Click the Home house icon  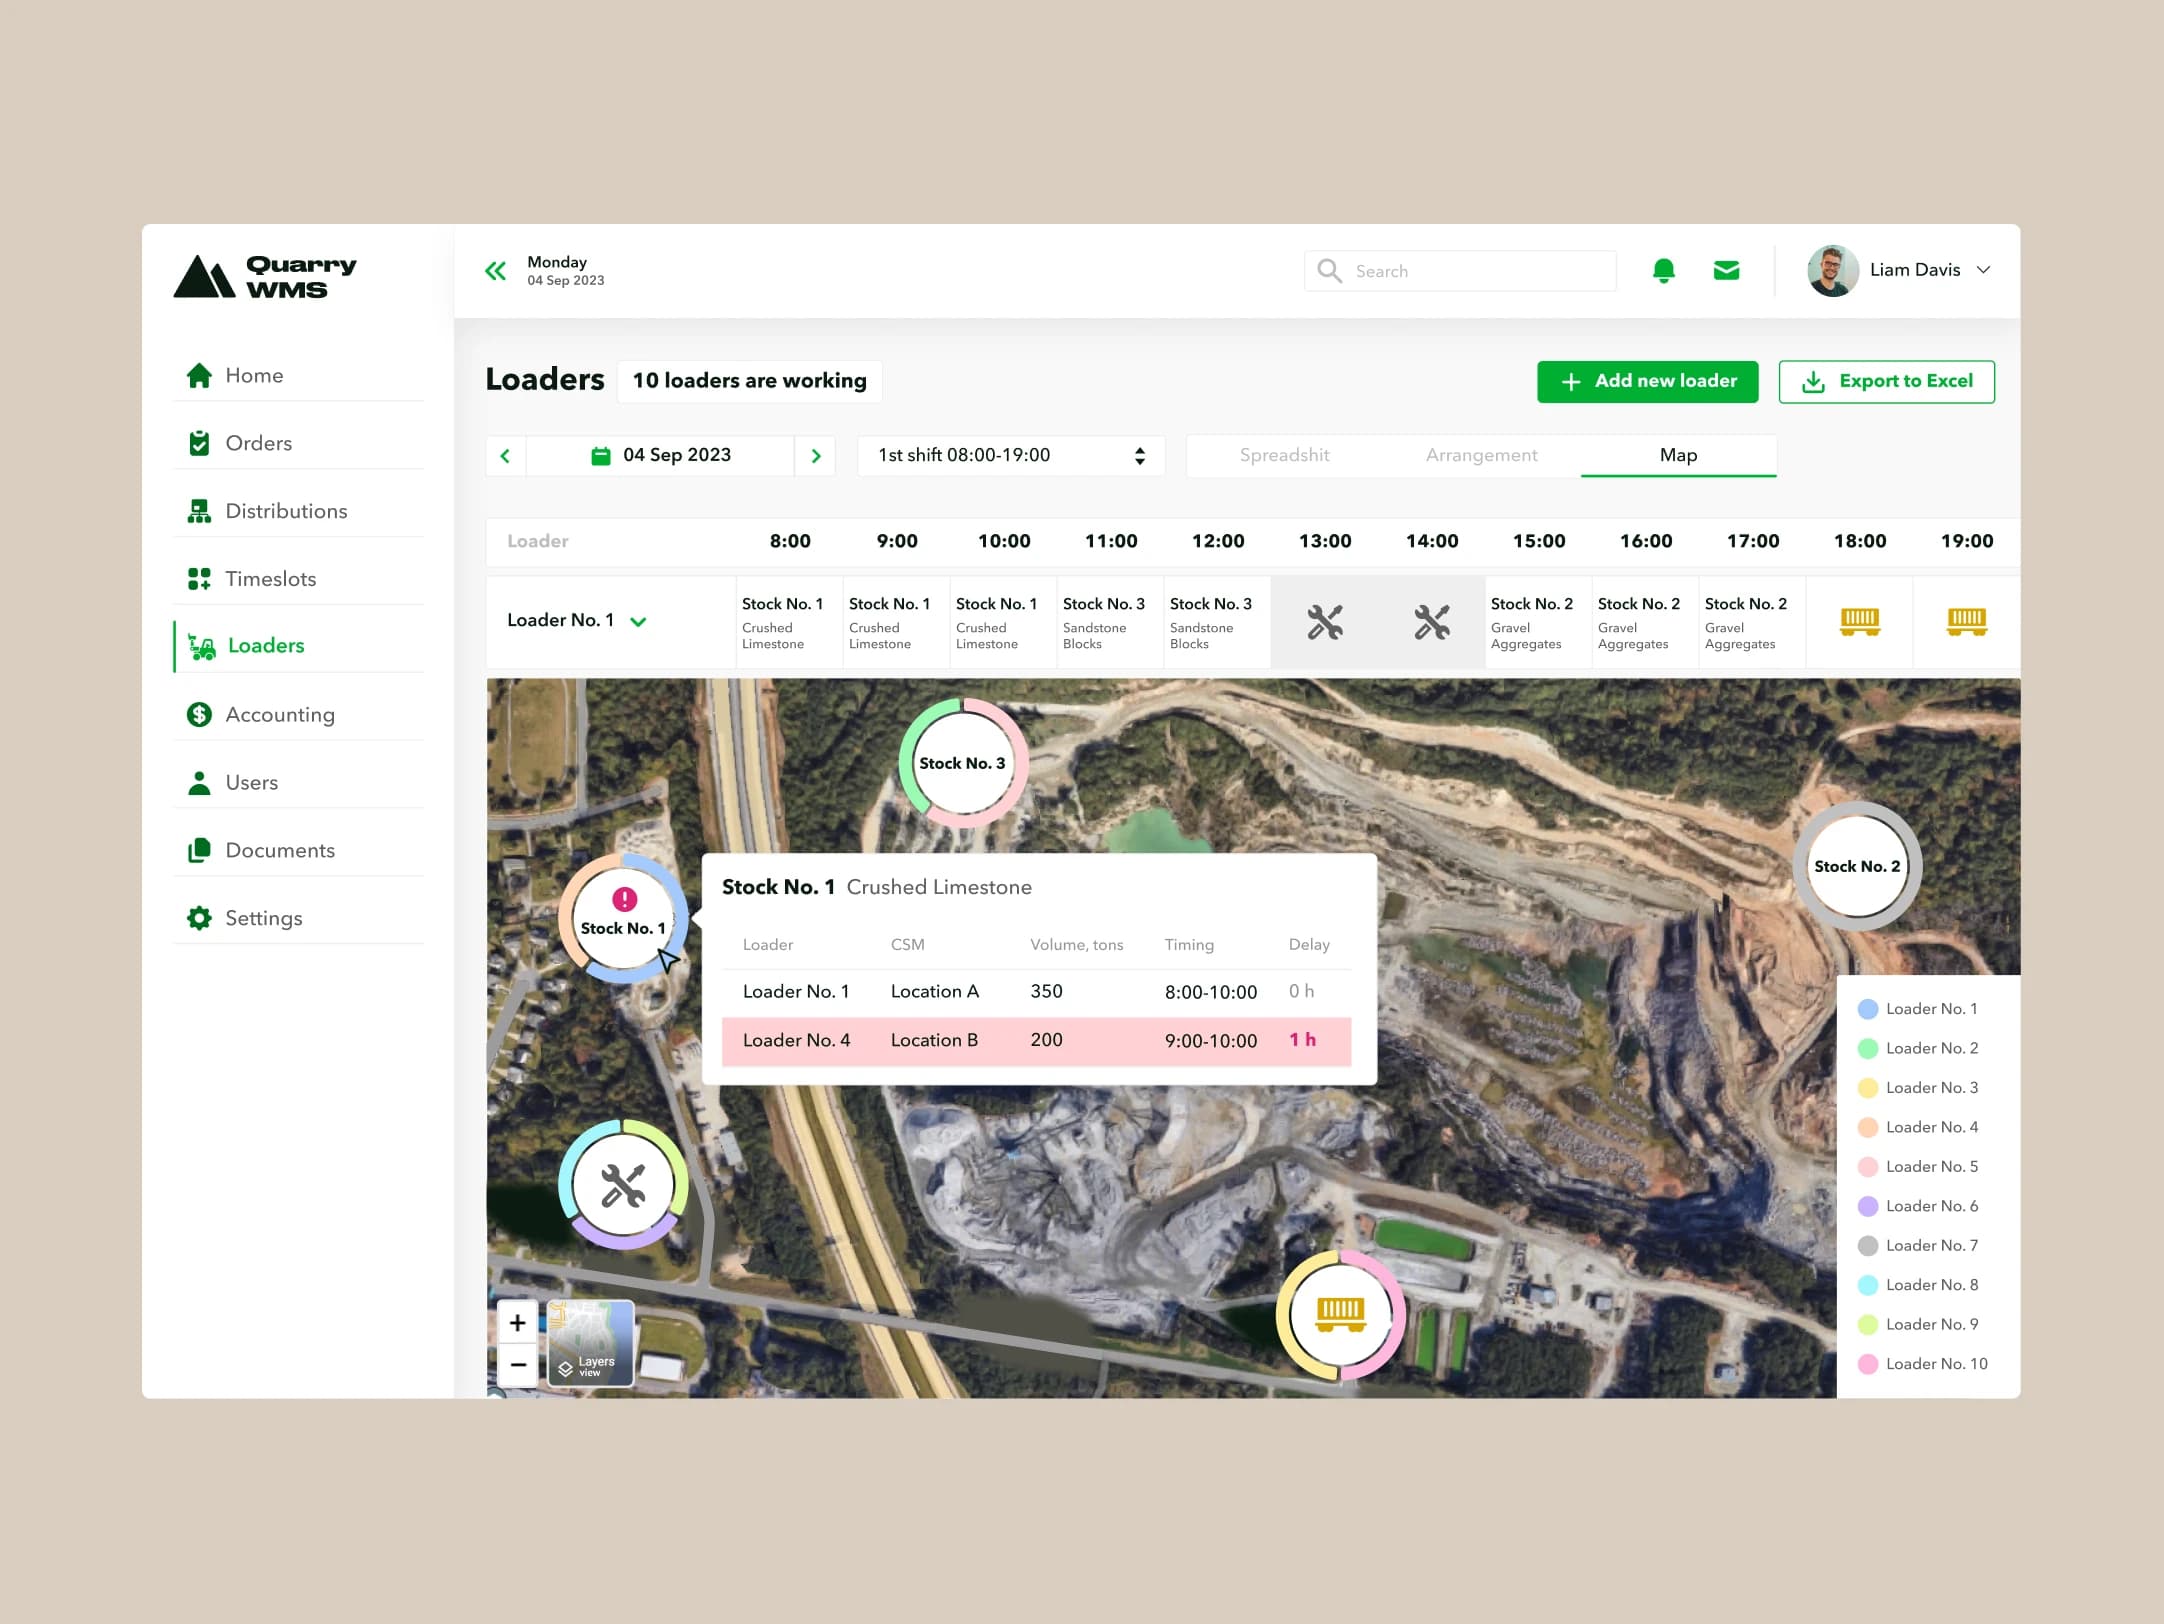[x=199, y=375]
